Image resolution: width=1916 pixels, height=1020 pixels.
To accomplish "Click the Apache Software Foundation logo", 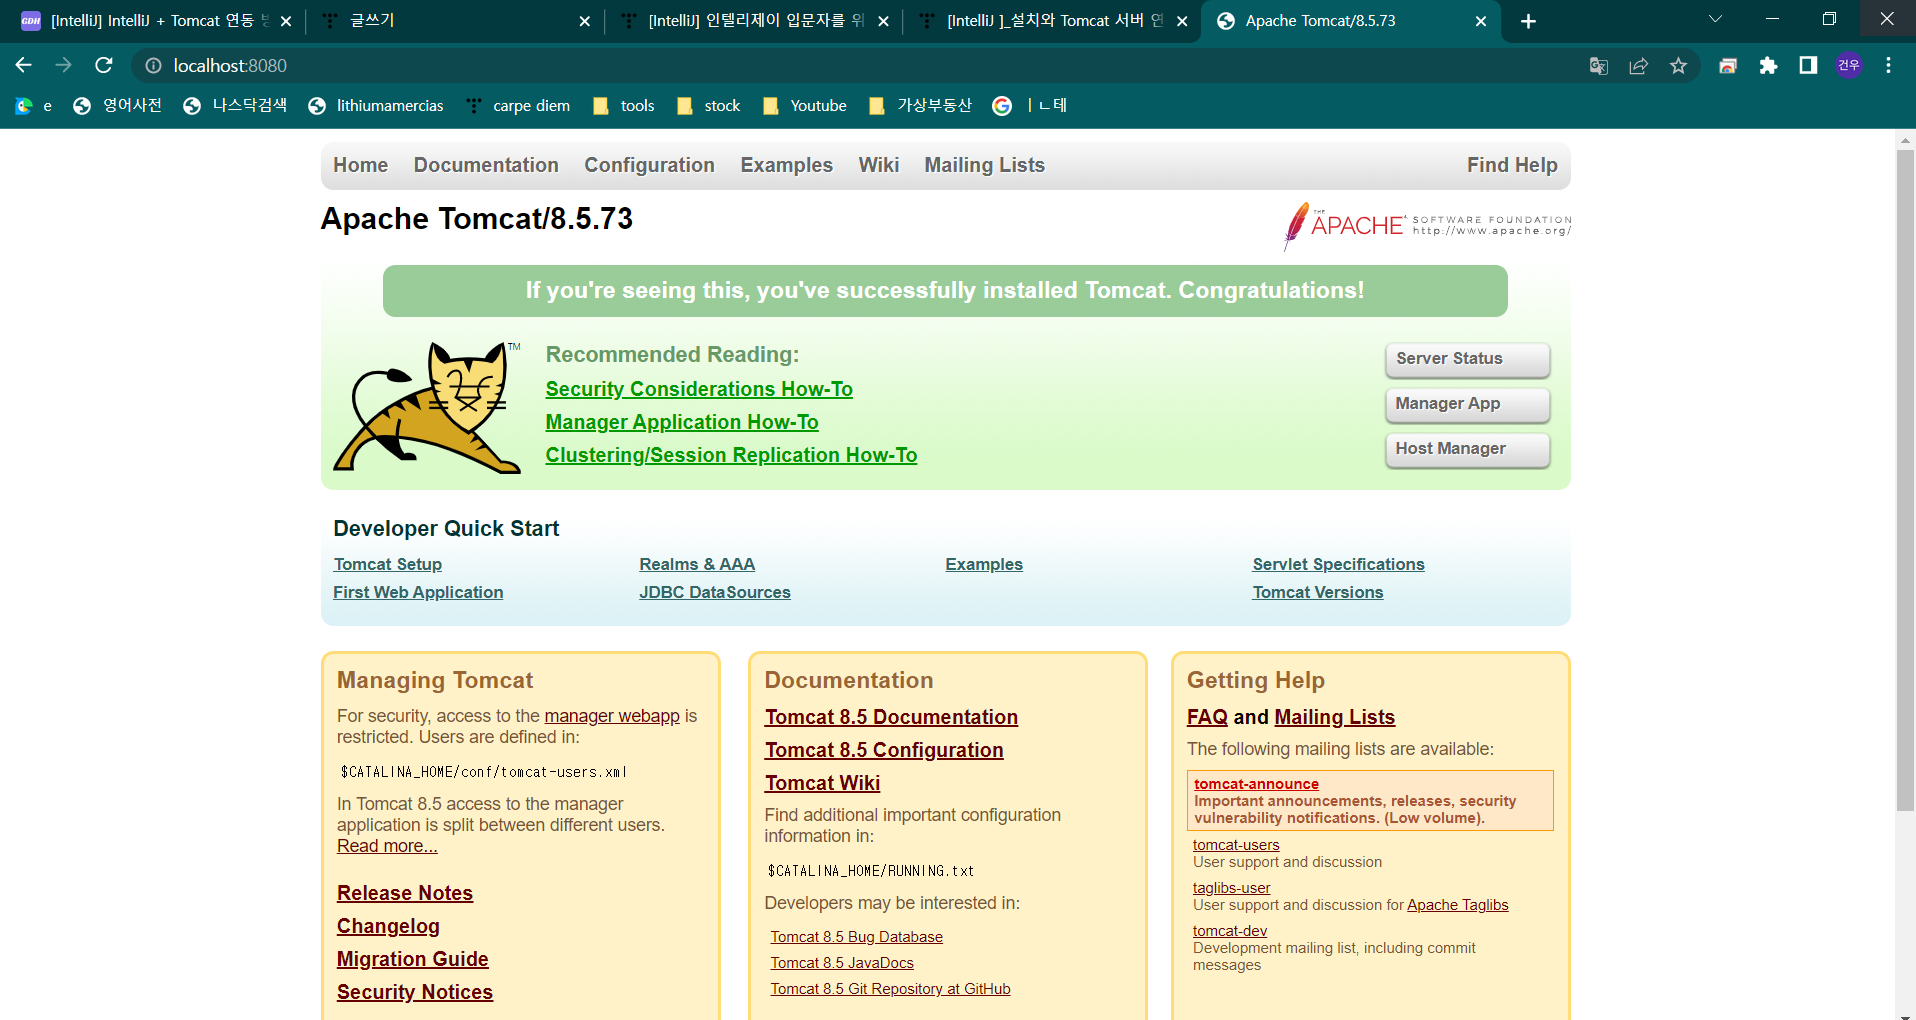I will [x=1427, y=225].
